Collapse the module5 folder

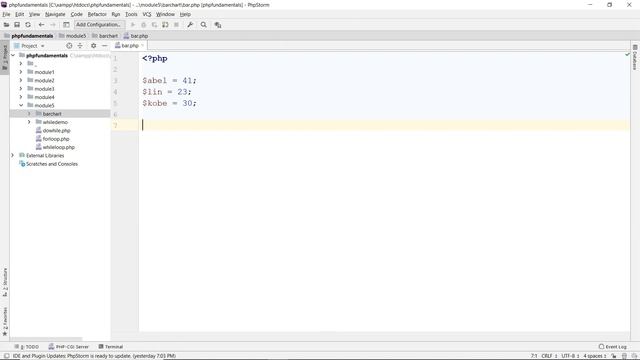[x=21, y=105]
